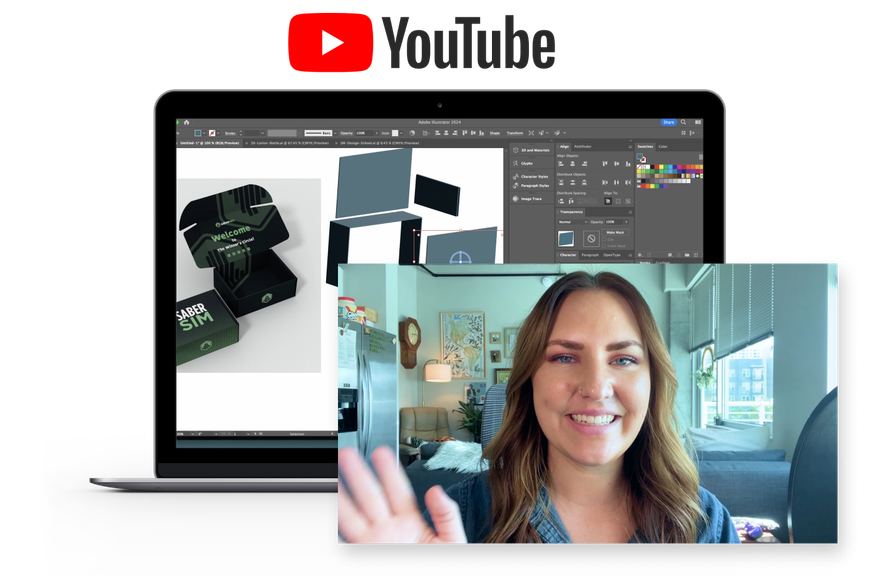
Task: Switch to the Untitled-1 document tab
Action: coord(209,143)
